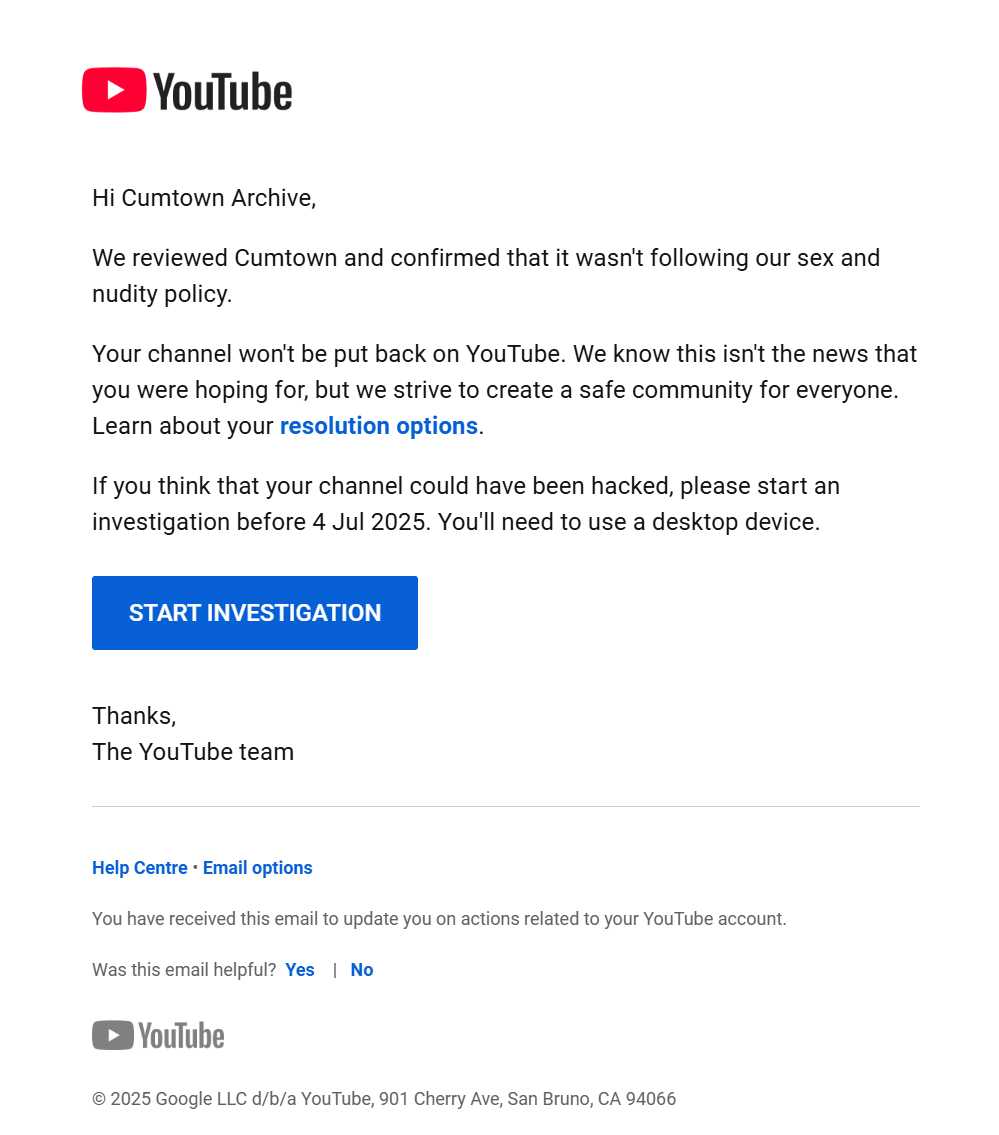Image resolution: width=999 pixels, height=1135 pixels.
Task: Click the dot separator beside Help Centre
Action: [195, 866]
